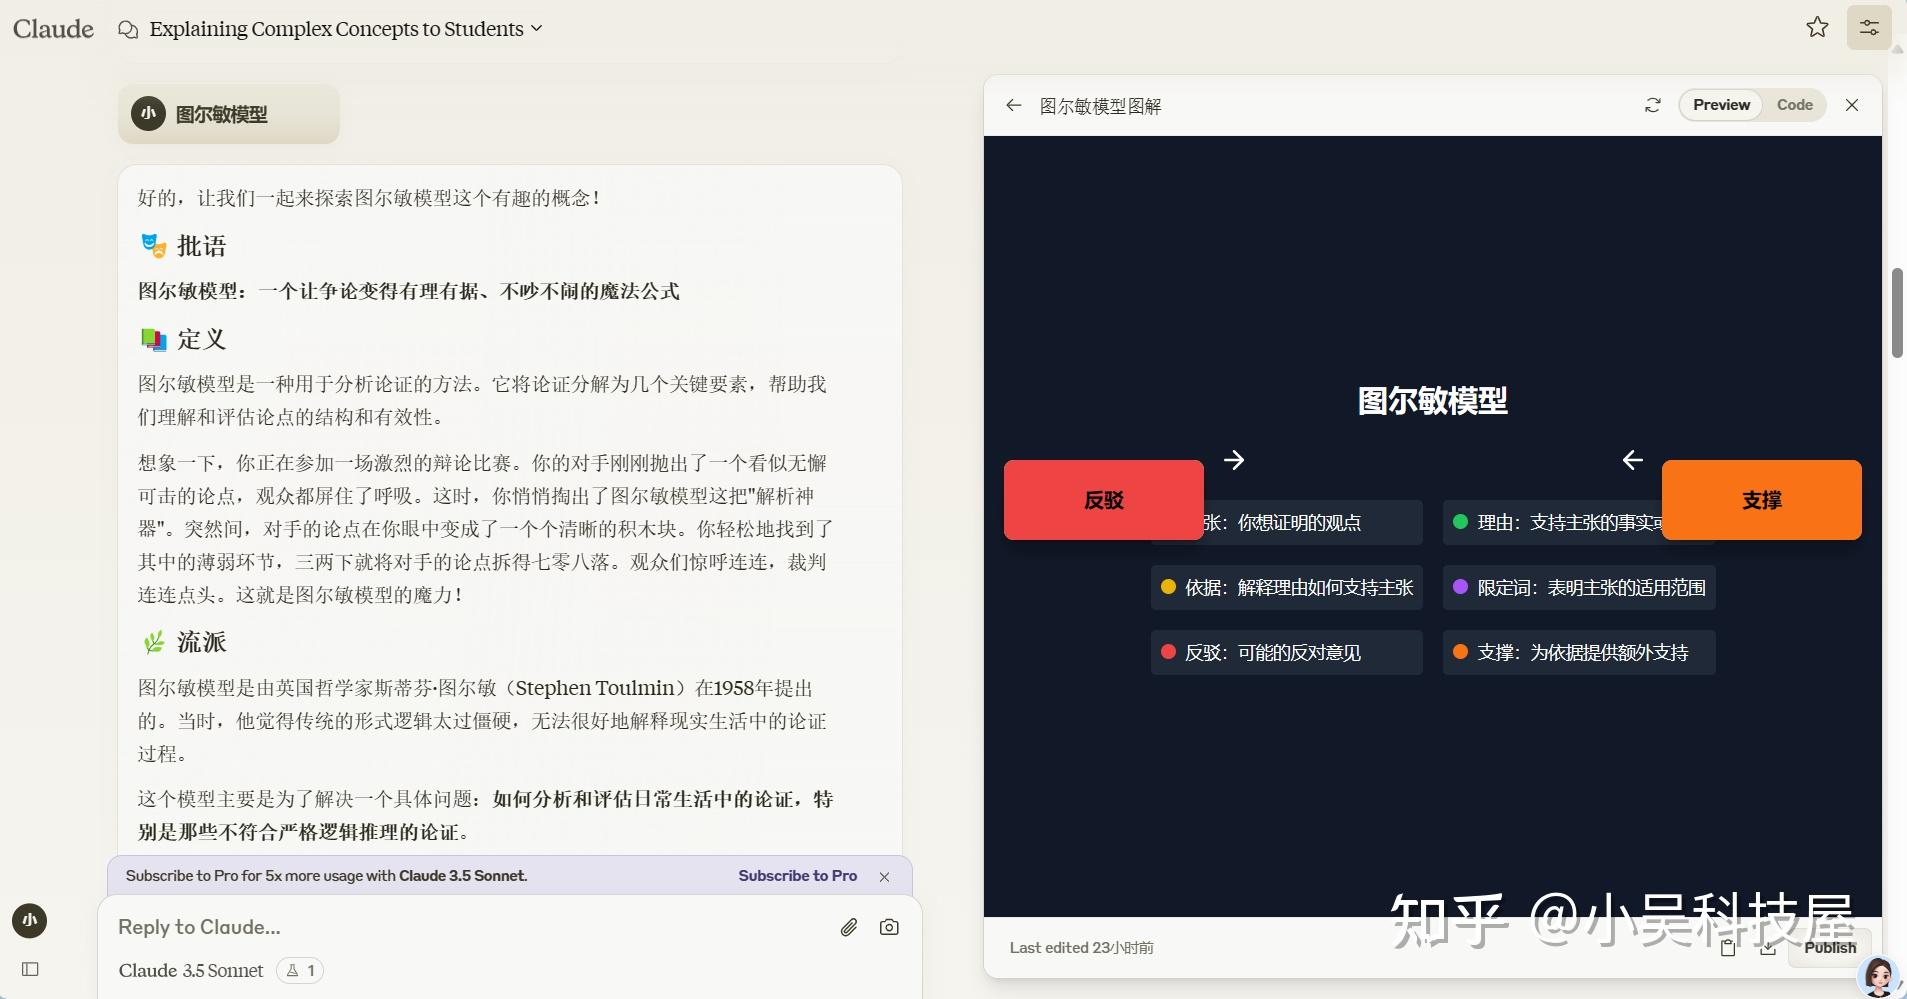The height and width of the screenshot is (999, 1907).
Task: Click the Publish button
Action: (x=1830, y=947)
